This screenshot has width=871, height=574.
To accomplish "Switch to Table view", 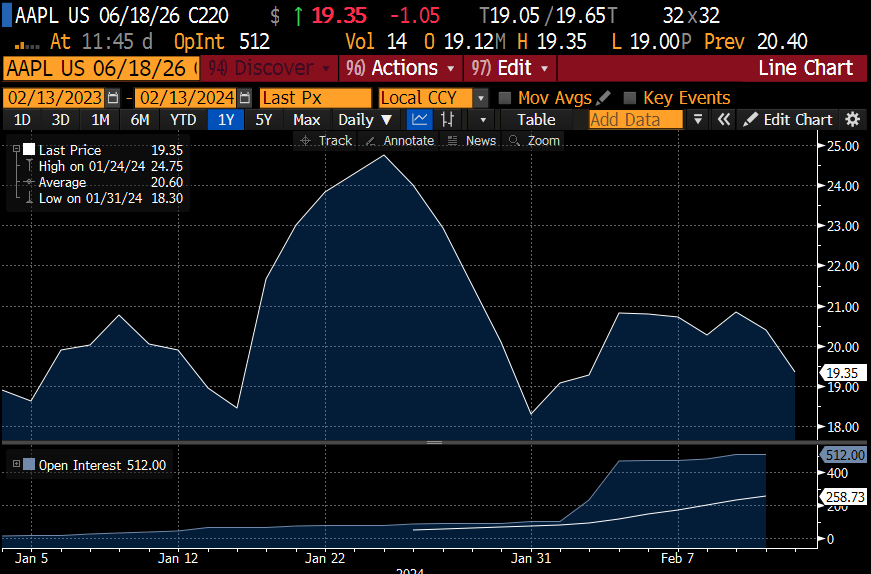I will point(536,119).
